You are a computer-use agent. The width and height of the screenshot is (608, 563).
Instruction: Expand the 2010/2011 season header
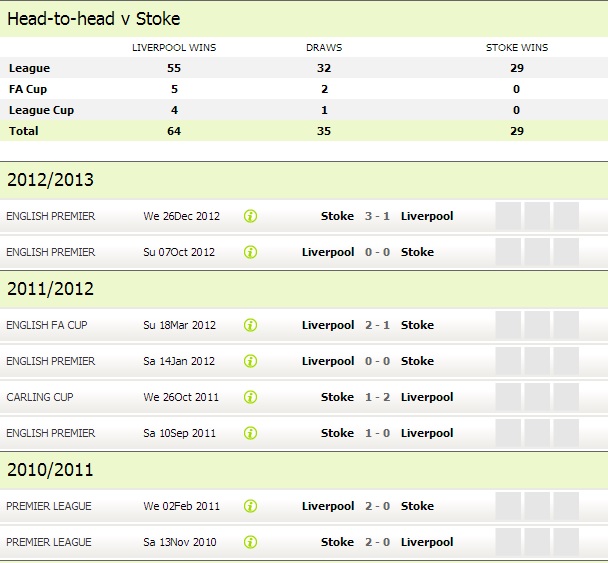coord(50,470)
